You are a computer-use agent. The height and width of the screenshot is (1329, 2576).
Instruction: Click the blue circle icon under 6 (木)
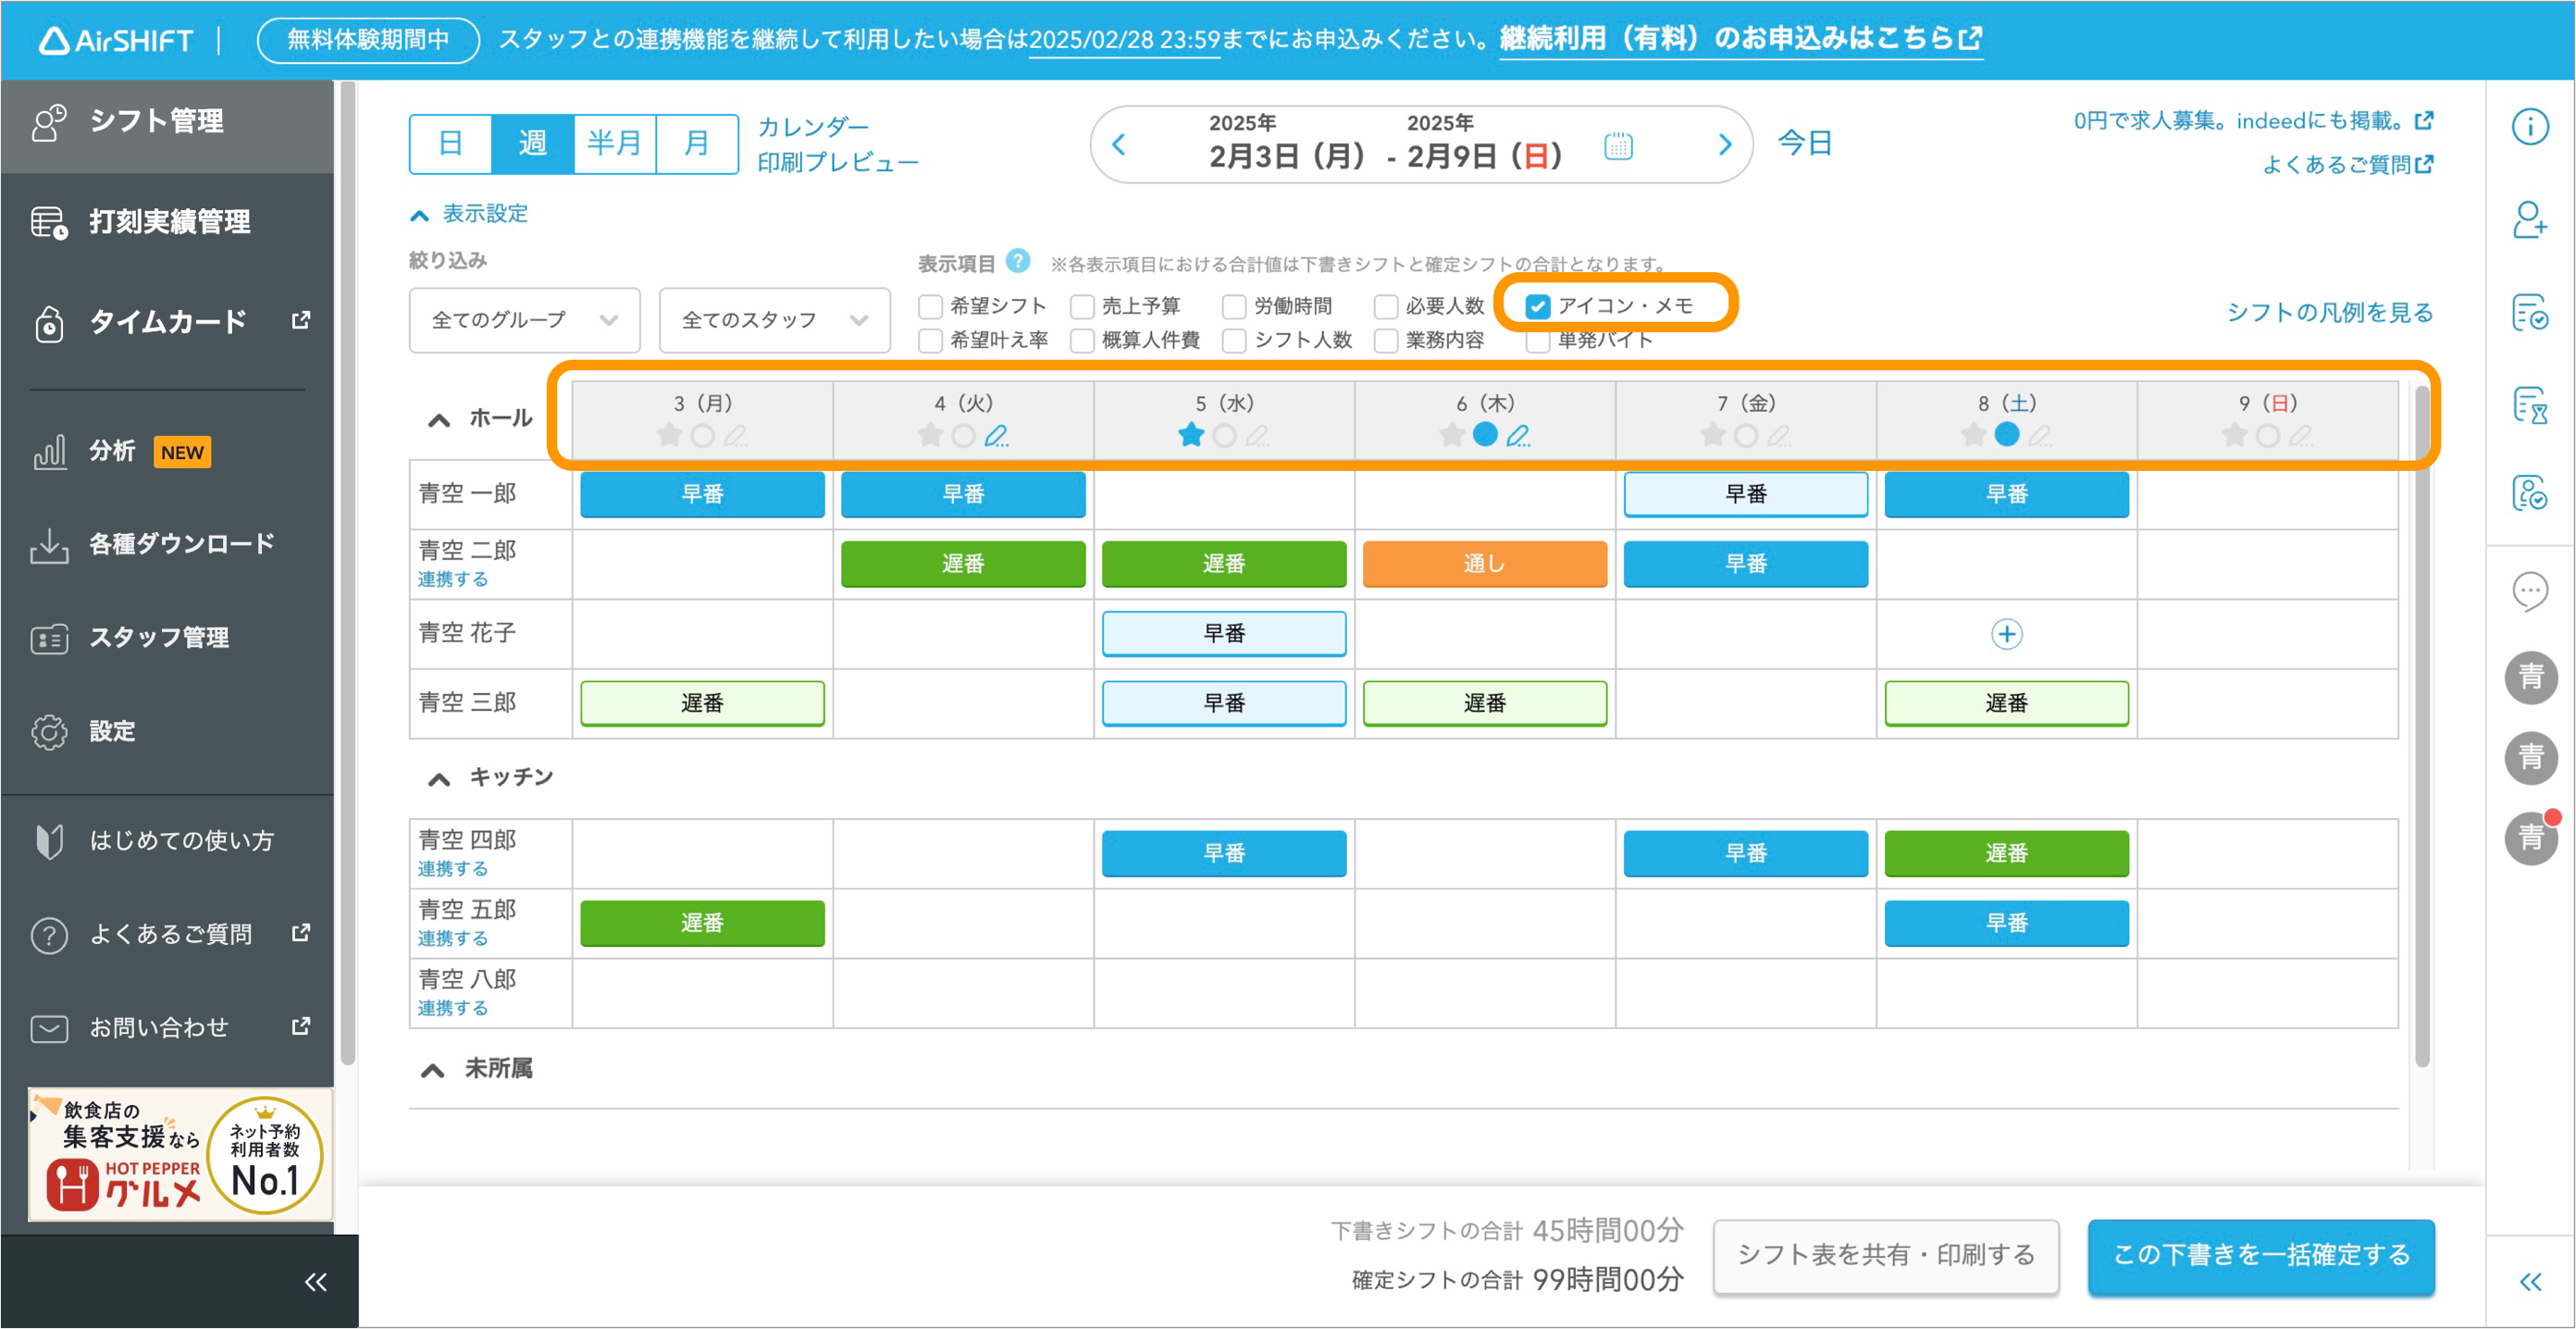click(x=1485, y=434)
